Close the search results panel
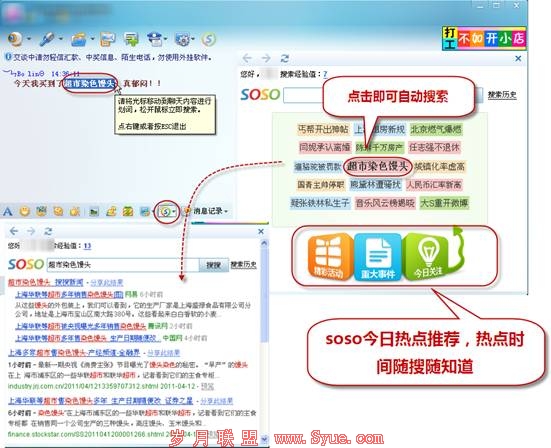The height and width of the screenshot is (448, 551). click(261, 231)
